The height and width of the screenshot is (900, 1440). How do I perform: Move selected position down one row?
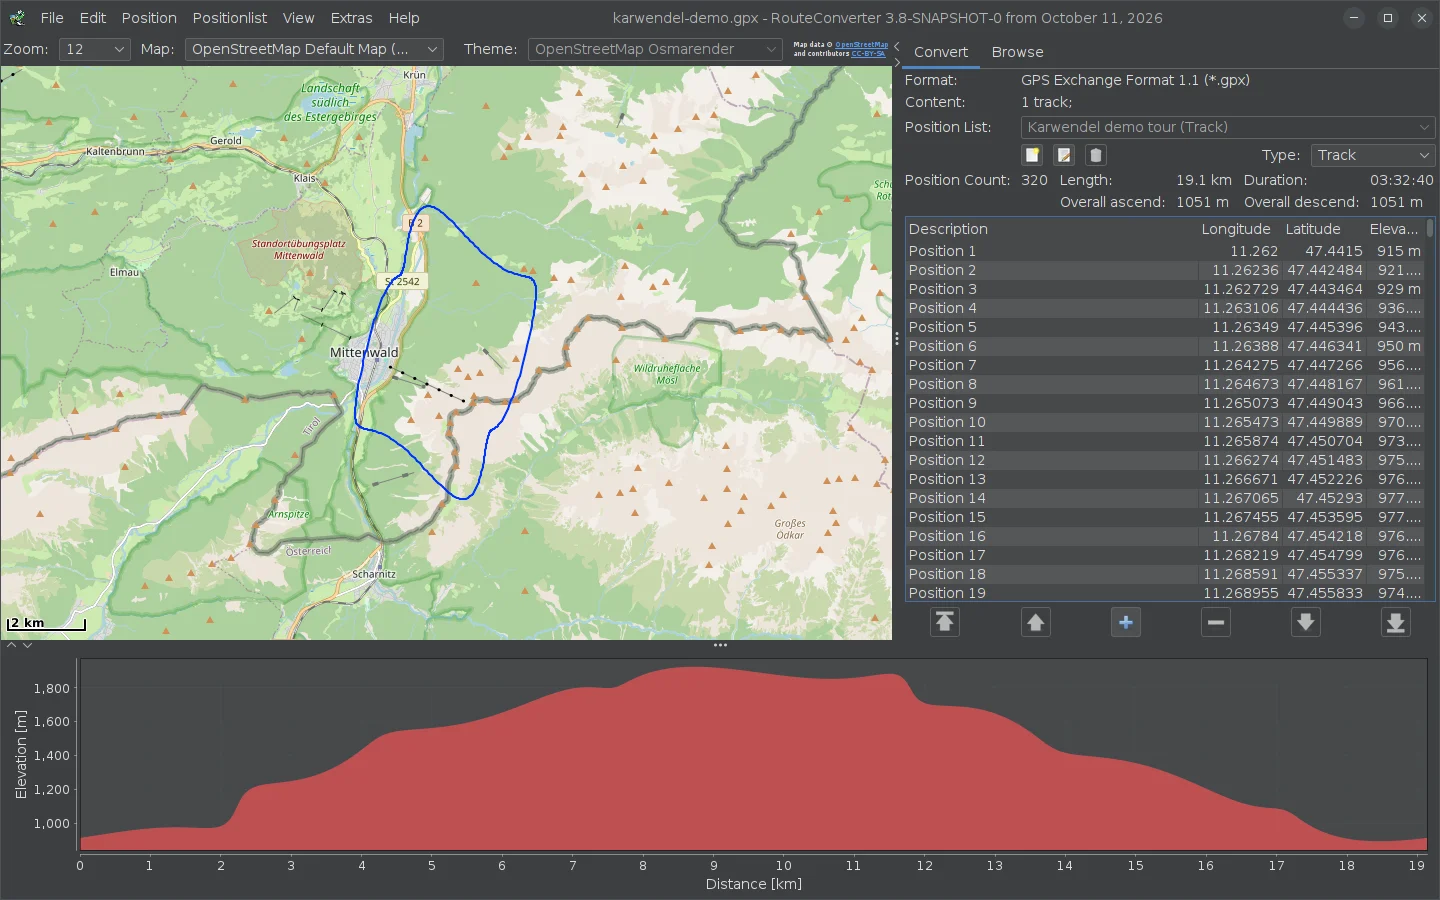[1305, 622]
